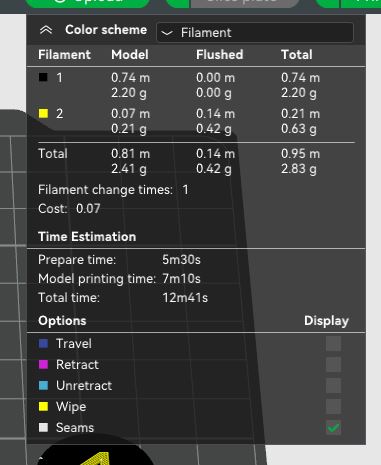
Task: Click the Total column header
Action: [x=297, y=55]
